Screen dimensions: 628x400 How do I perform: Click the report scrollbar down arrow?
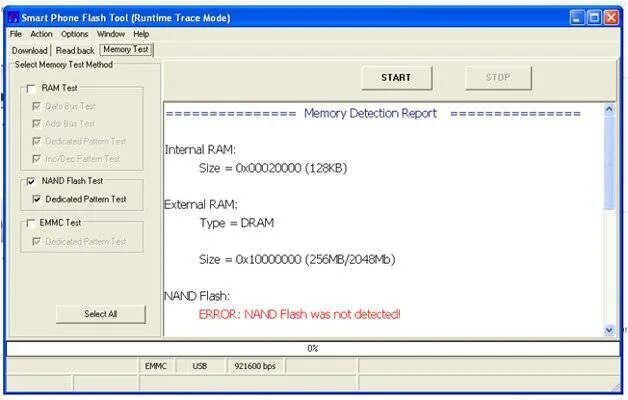[609, 330]
